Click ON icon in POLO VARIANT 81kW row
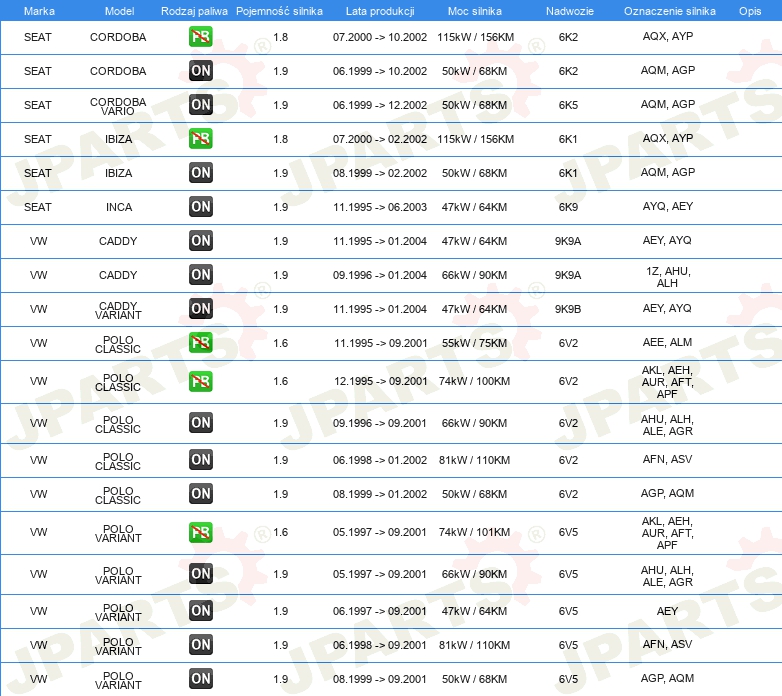 pos(200,645)
